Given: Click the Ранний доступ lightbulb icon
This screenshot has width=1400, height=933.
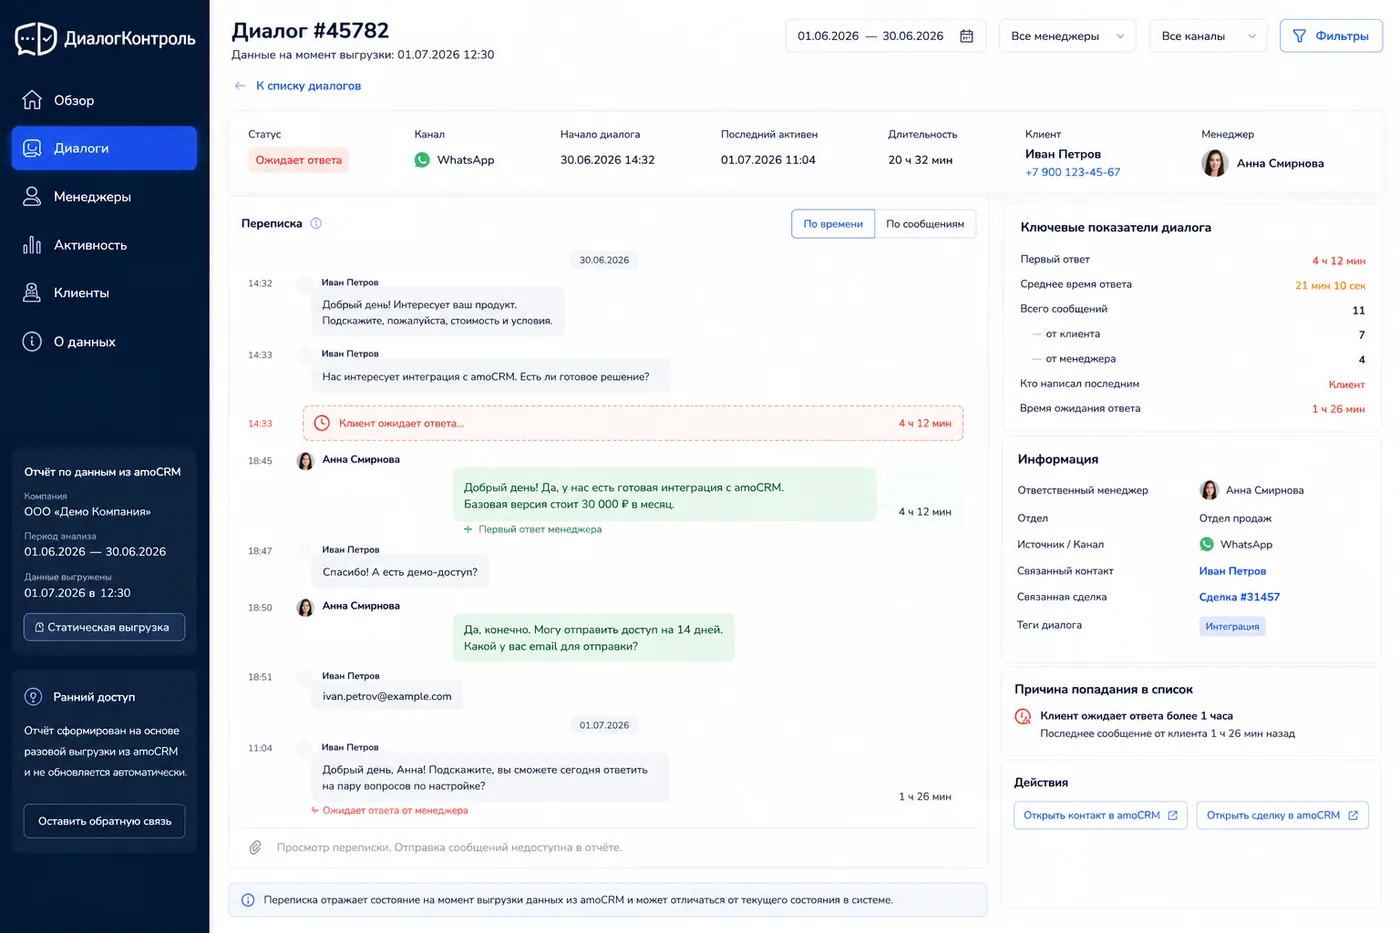Looking at the screenshot, I should coord(33,697).
